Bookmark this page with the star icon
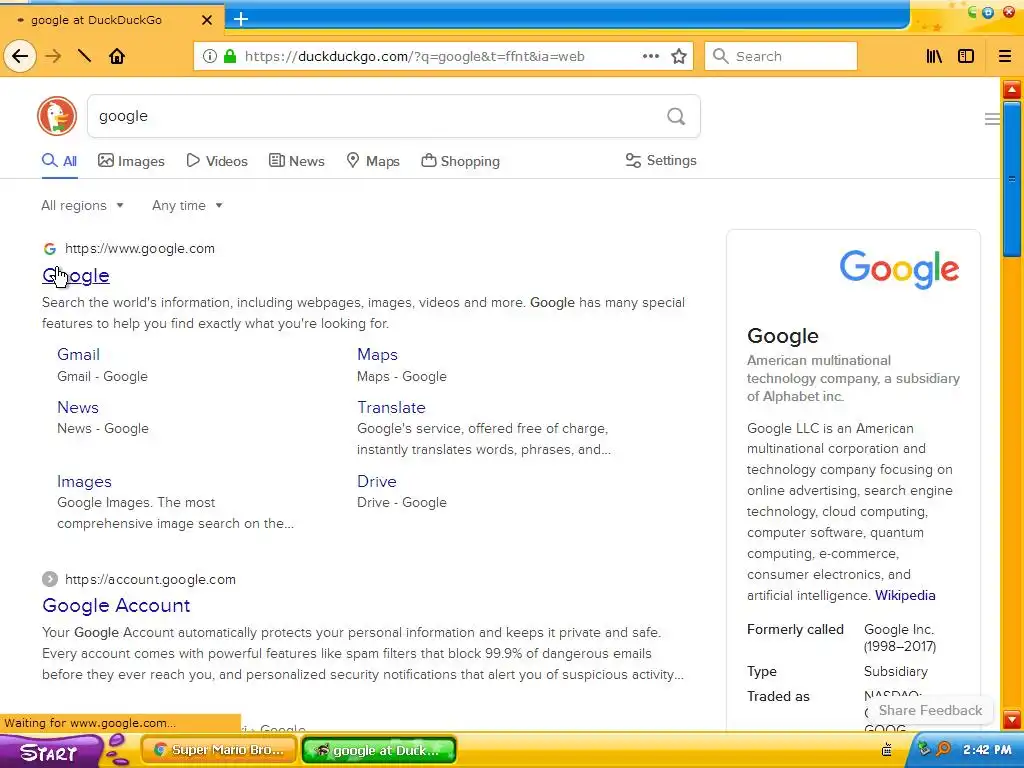The height and width of the screenshot is (768, 1024). (679, 56)
